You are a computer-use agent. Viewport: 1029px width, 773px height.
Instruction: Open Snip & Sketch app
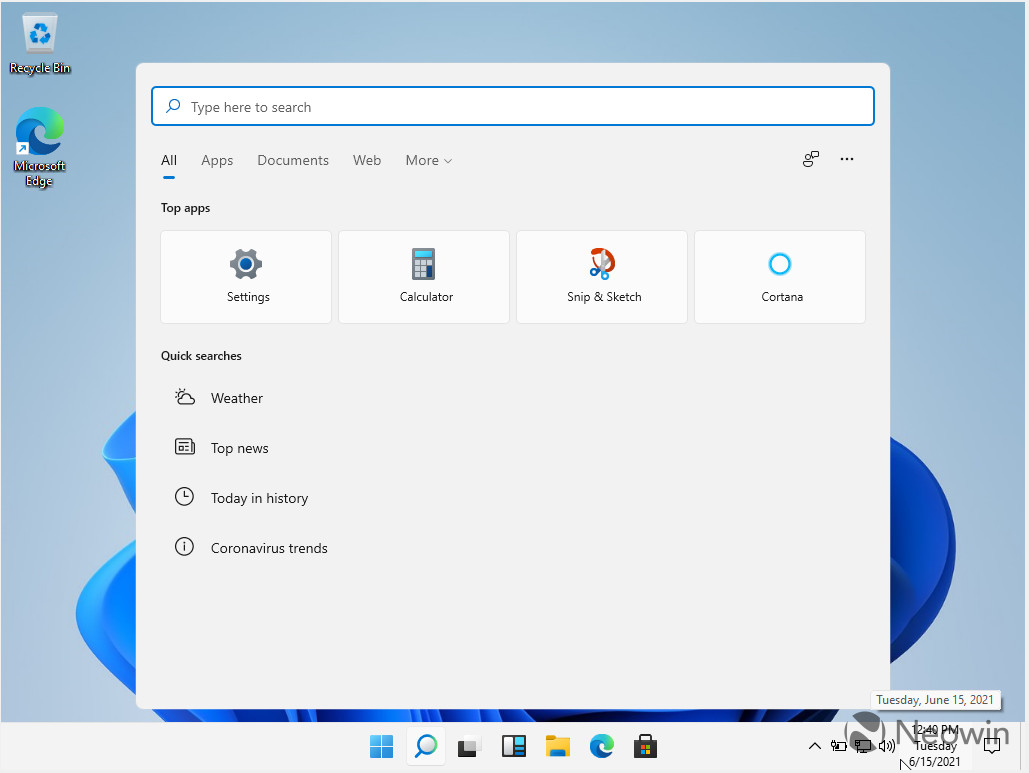tap(602, 277)
